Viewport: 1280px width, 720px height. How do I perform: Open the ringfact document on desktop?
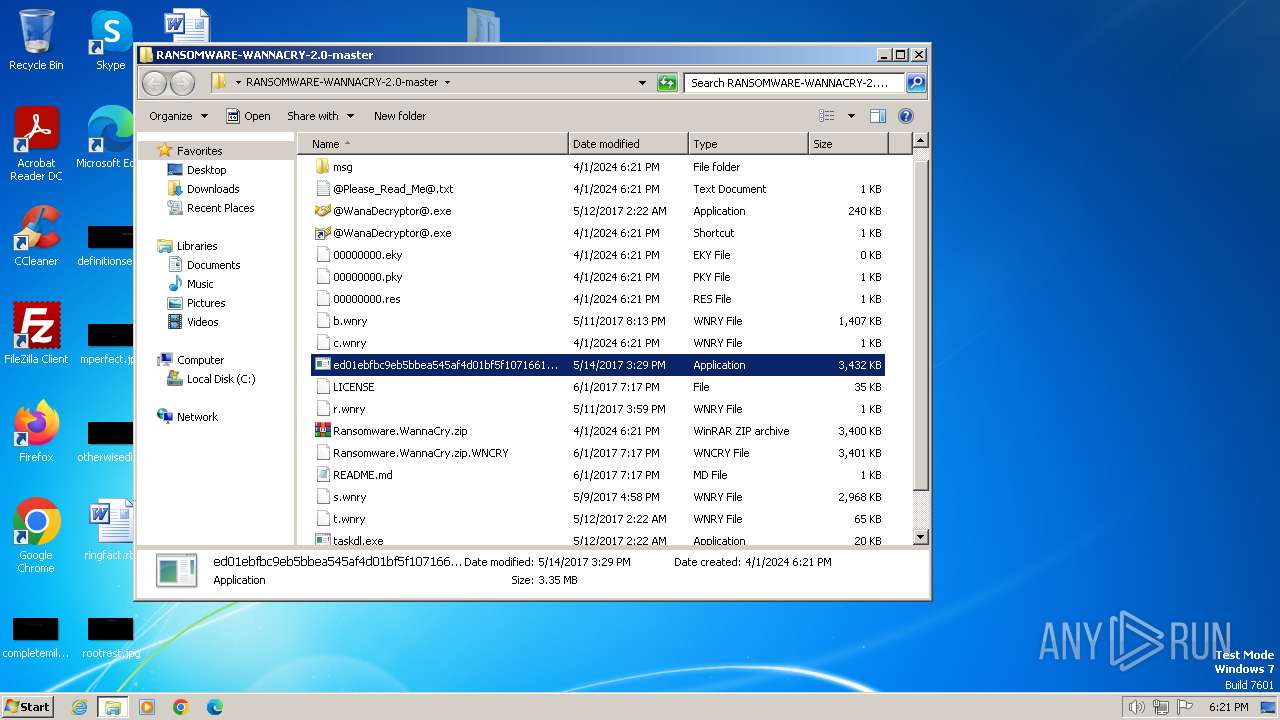pos(108,530)
